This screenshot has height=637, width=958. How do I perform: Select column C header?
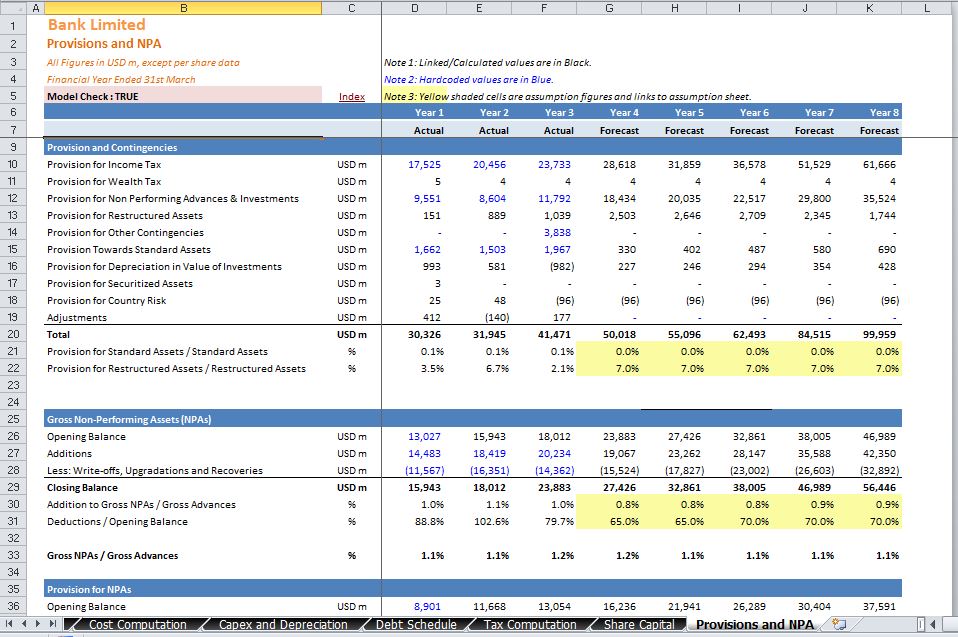pos(351,8)
